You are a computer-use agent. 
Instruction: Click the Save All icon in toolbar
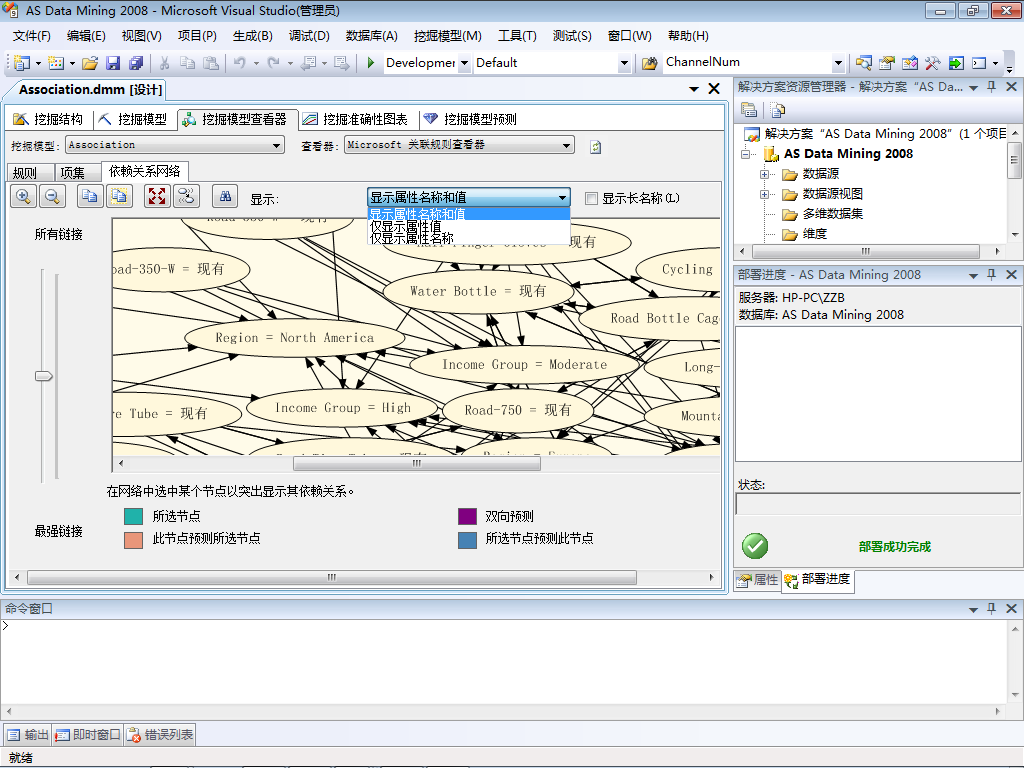136,63
